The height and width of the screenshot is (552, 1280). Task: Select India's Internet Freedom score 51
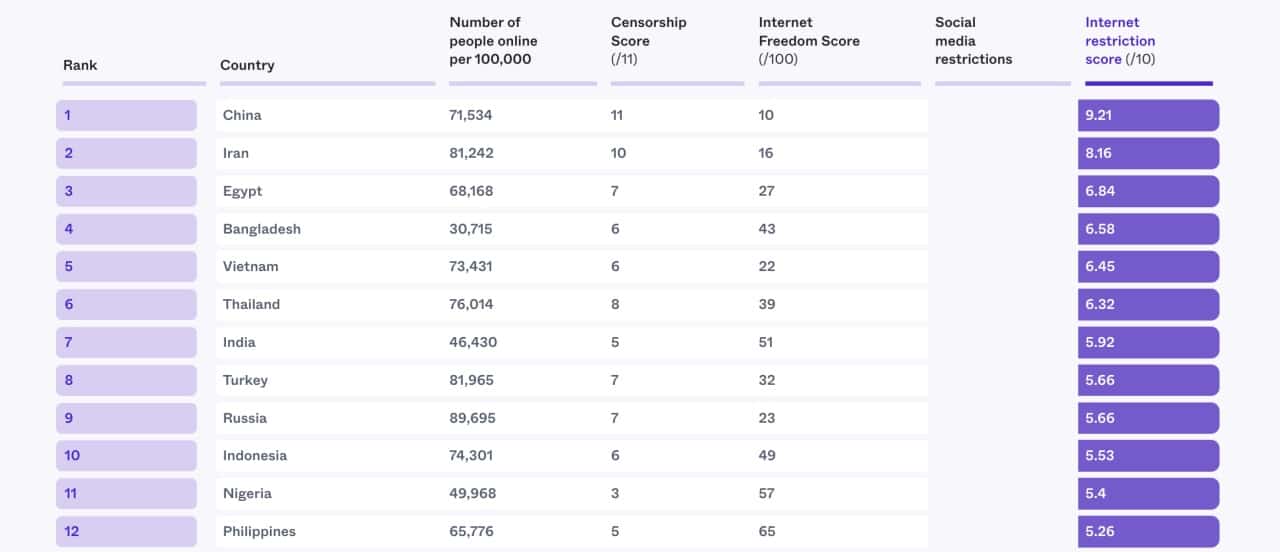tap(766, 342)
